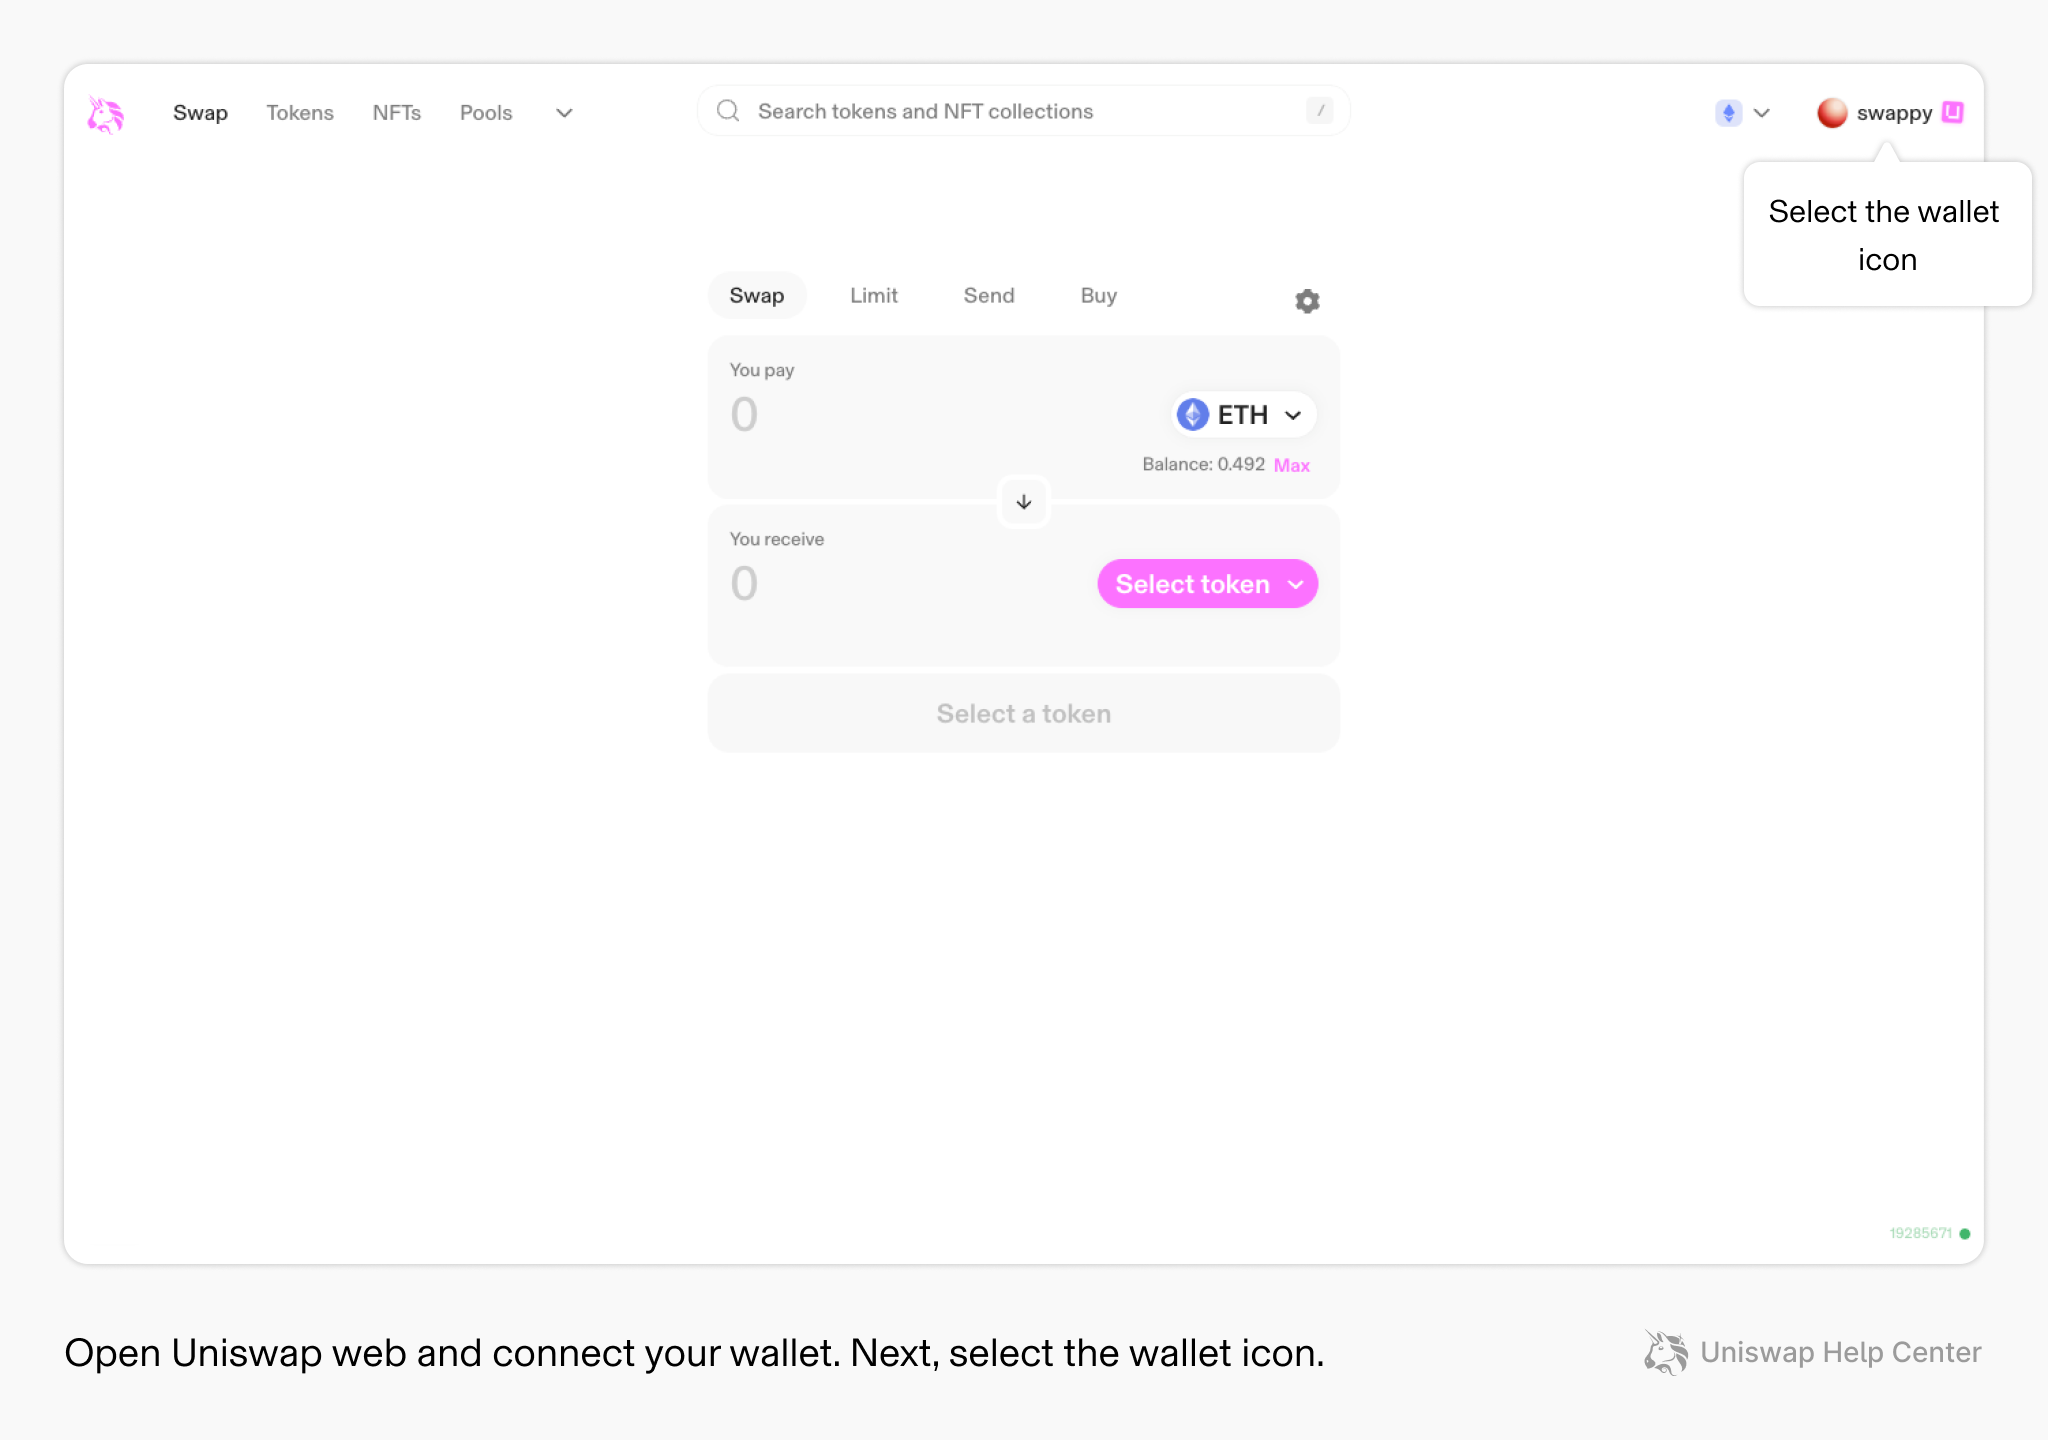Click the red wallet avatar icon

[1832, 113]
